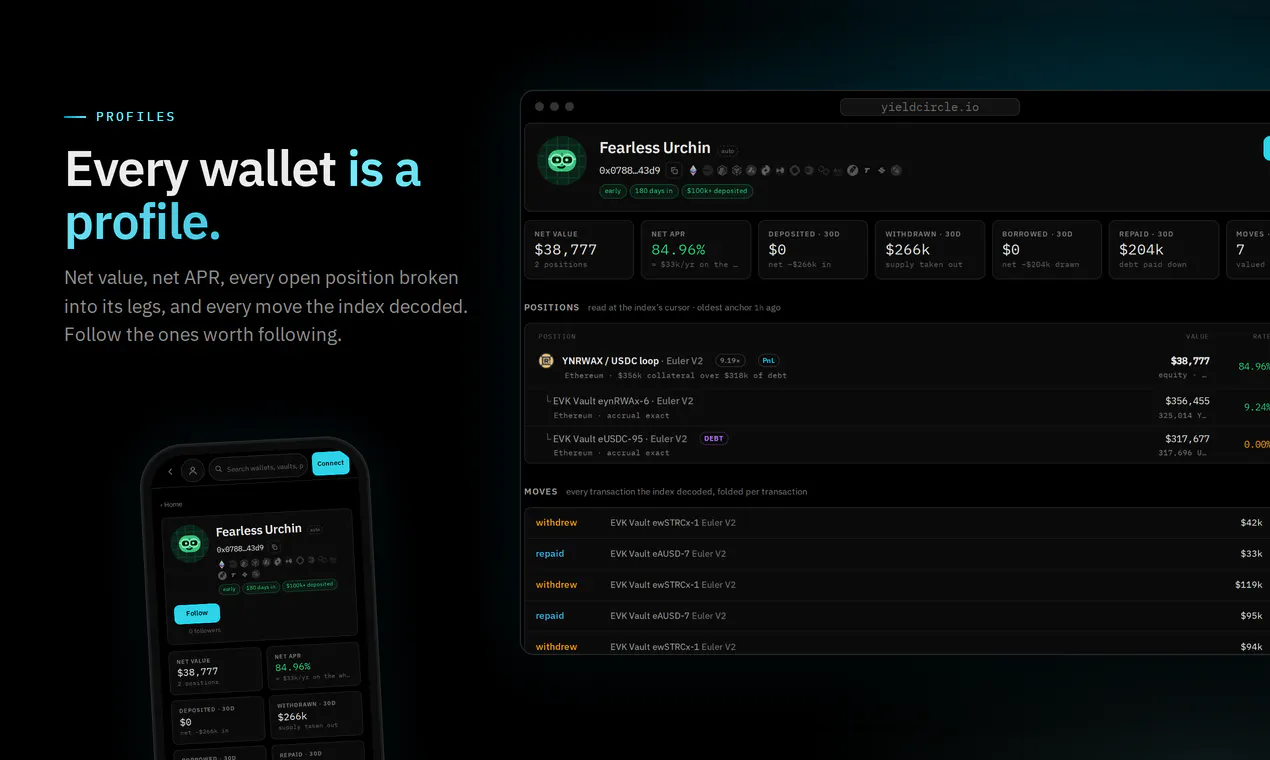Click the "early" badge in the desktop profile
Image resolution: width=1270 pixels, height=760 pixels.
click(613, 191)
